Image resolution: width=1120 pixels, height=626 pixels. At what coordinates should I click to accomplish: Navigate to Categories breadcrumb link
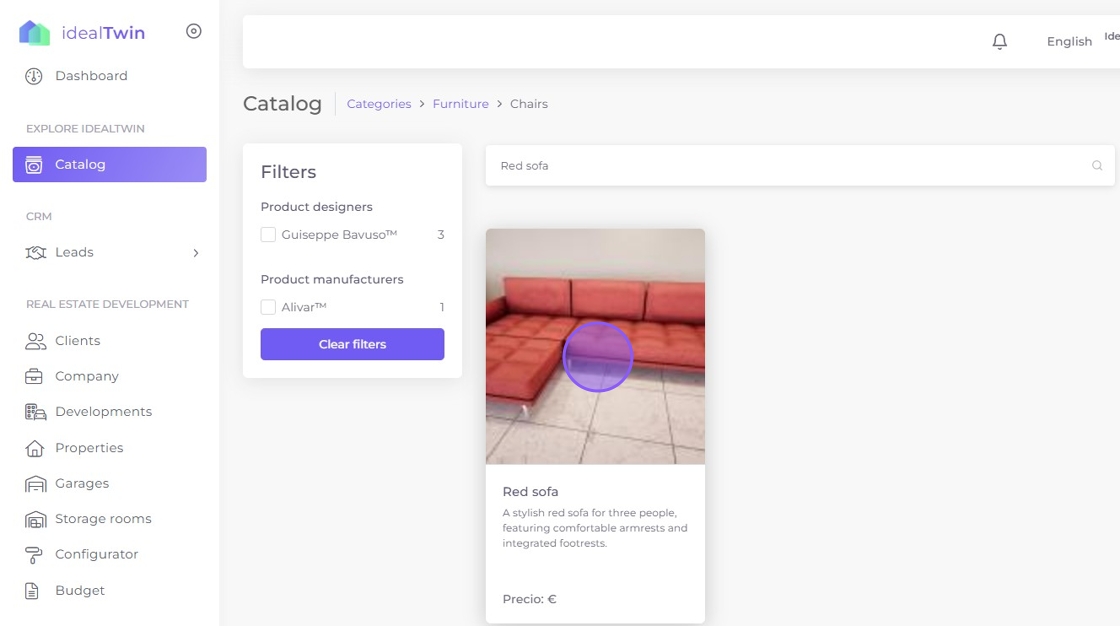click(379, 104)
